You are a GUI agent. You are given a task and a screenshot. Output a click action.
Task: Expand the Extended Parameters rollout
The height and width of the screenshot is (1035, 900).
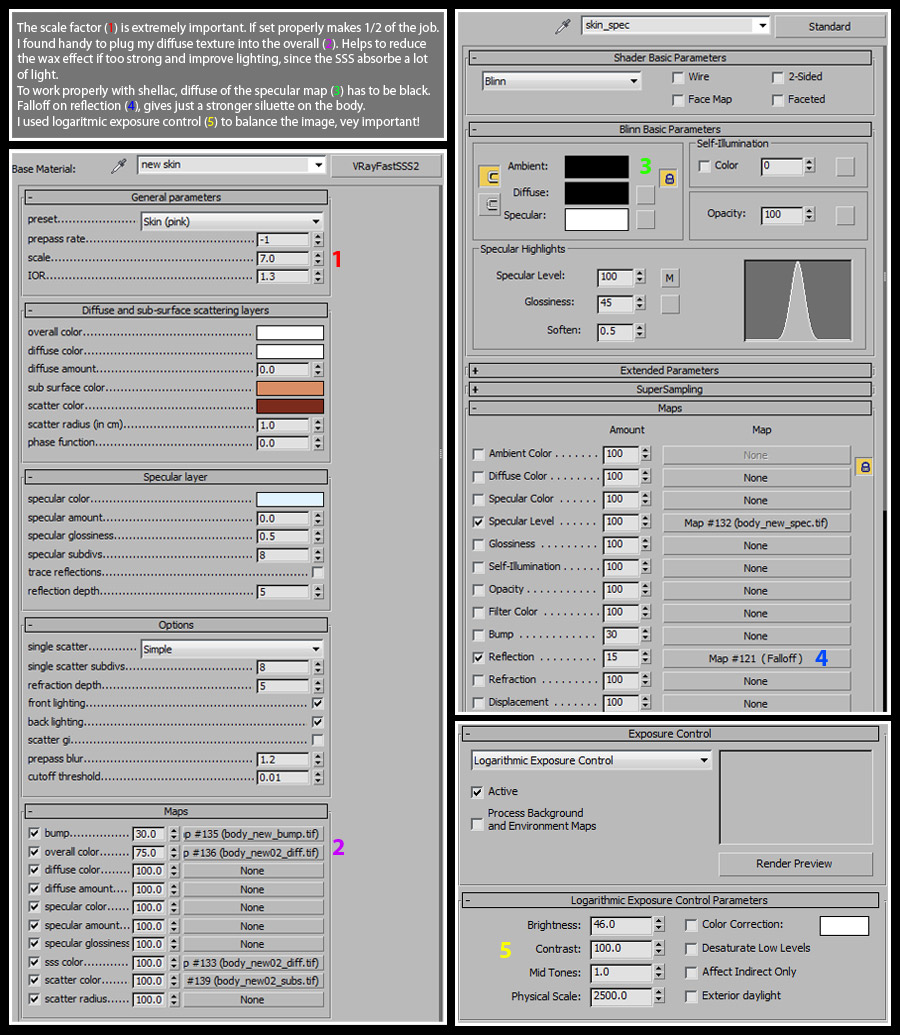pos(670,370)
